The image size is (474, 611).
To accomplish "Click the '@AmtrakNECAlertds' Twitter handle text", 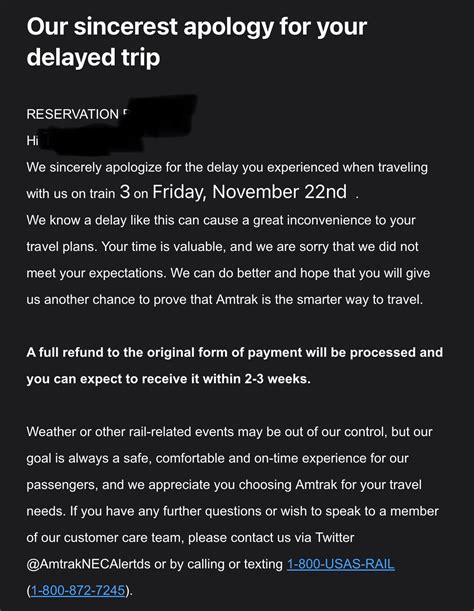I will pos(88,564).
